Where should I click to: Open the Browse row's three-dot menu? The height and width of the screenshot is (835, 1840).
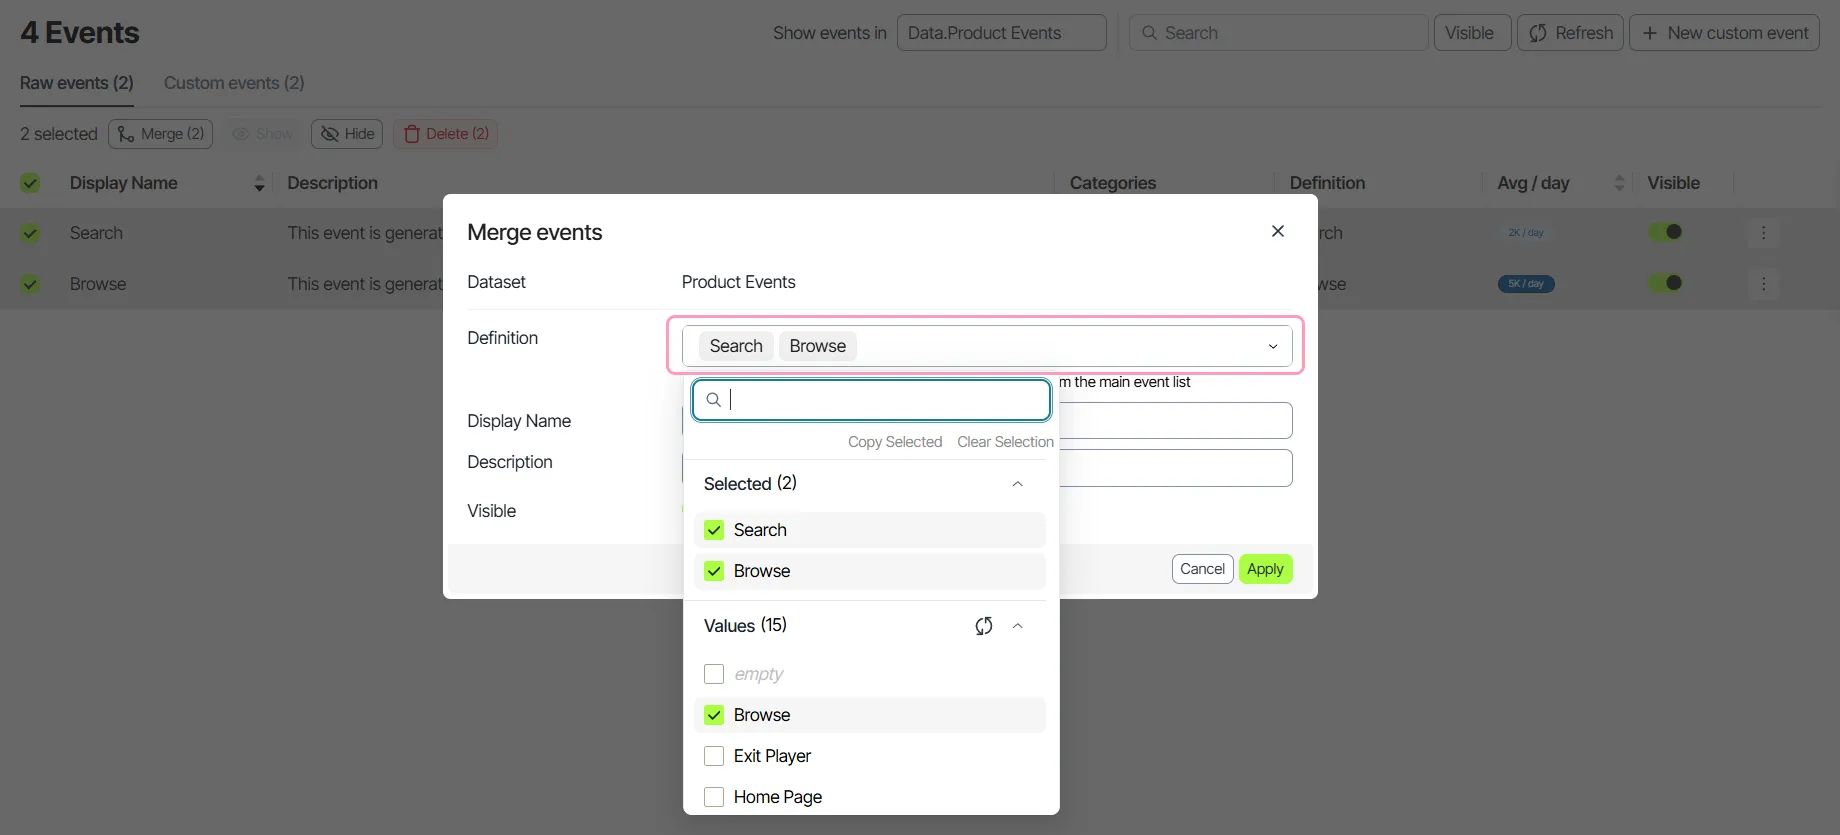click(x=1763, y=284)
